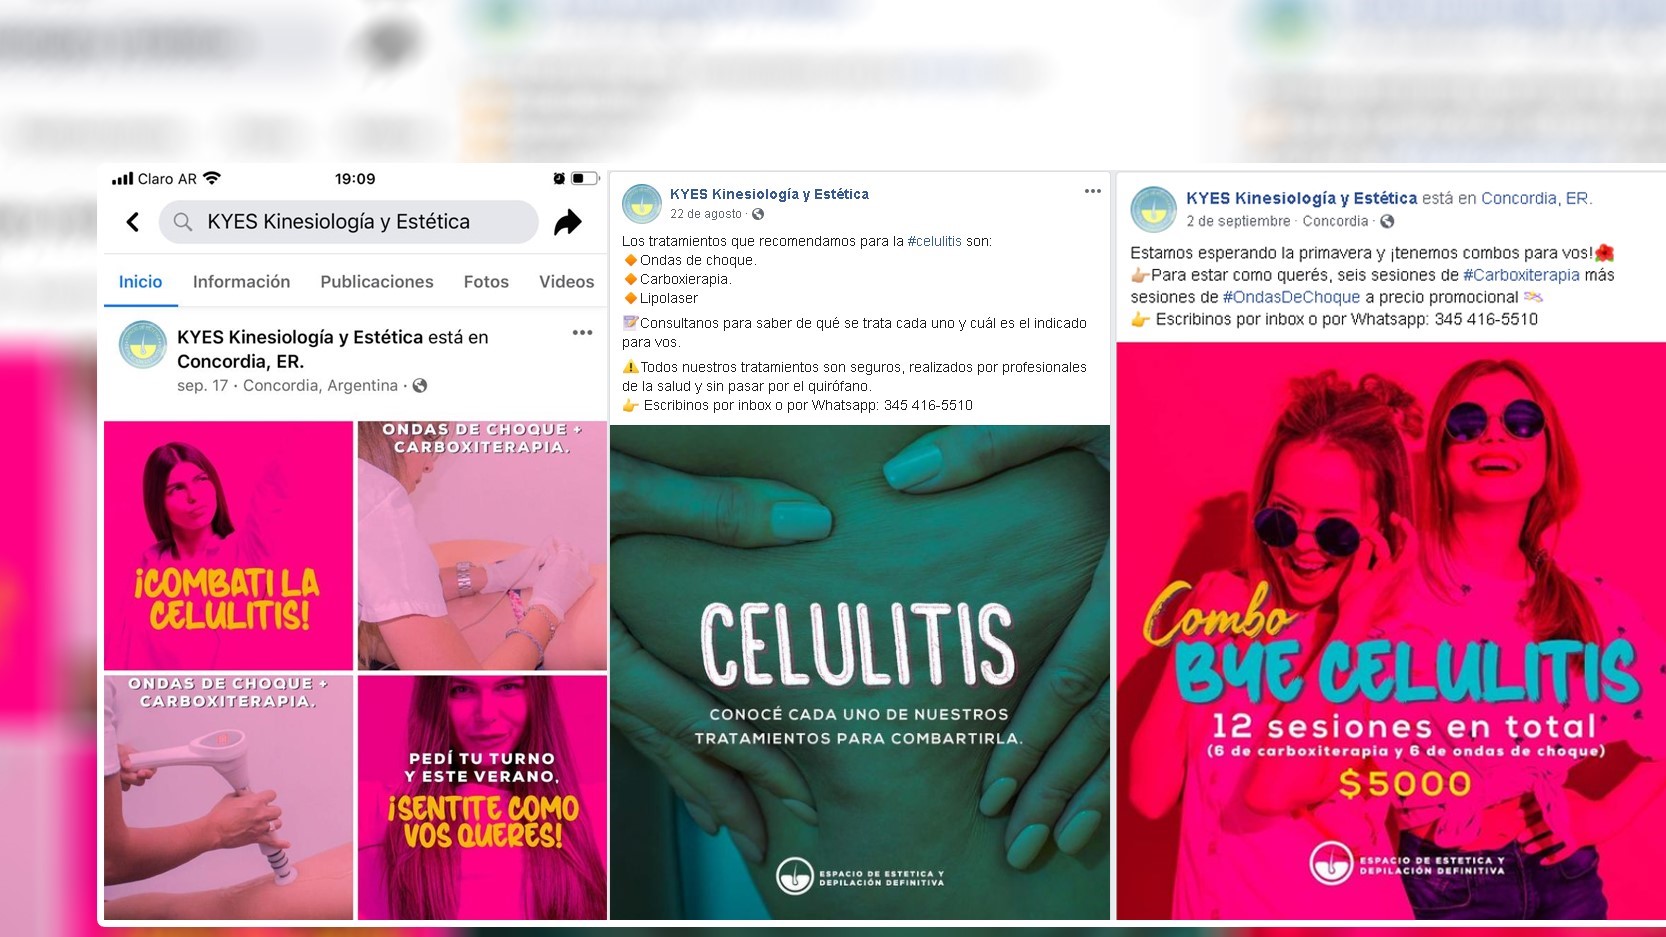Switch to the Información tab
This screenshot has width=1666, height=937.
[x=241, y=282]
